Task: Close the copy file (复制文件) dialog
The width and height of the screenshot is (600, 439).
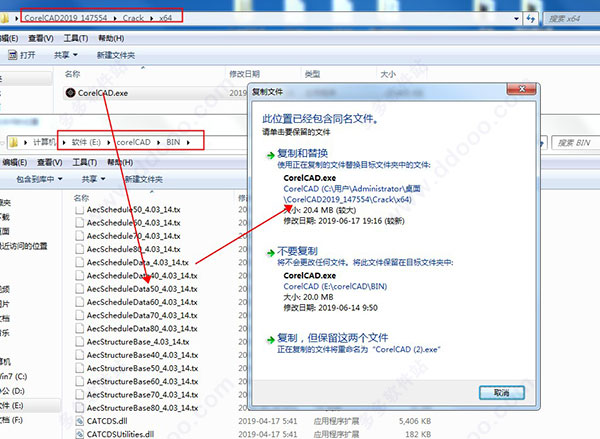Action: tap(522, 89)
